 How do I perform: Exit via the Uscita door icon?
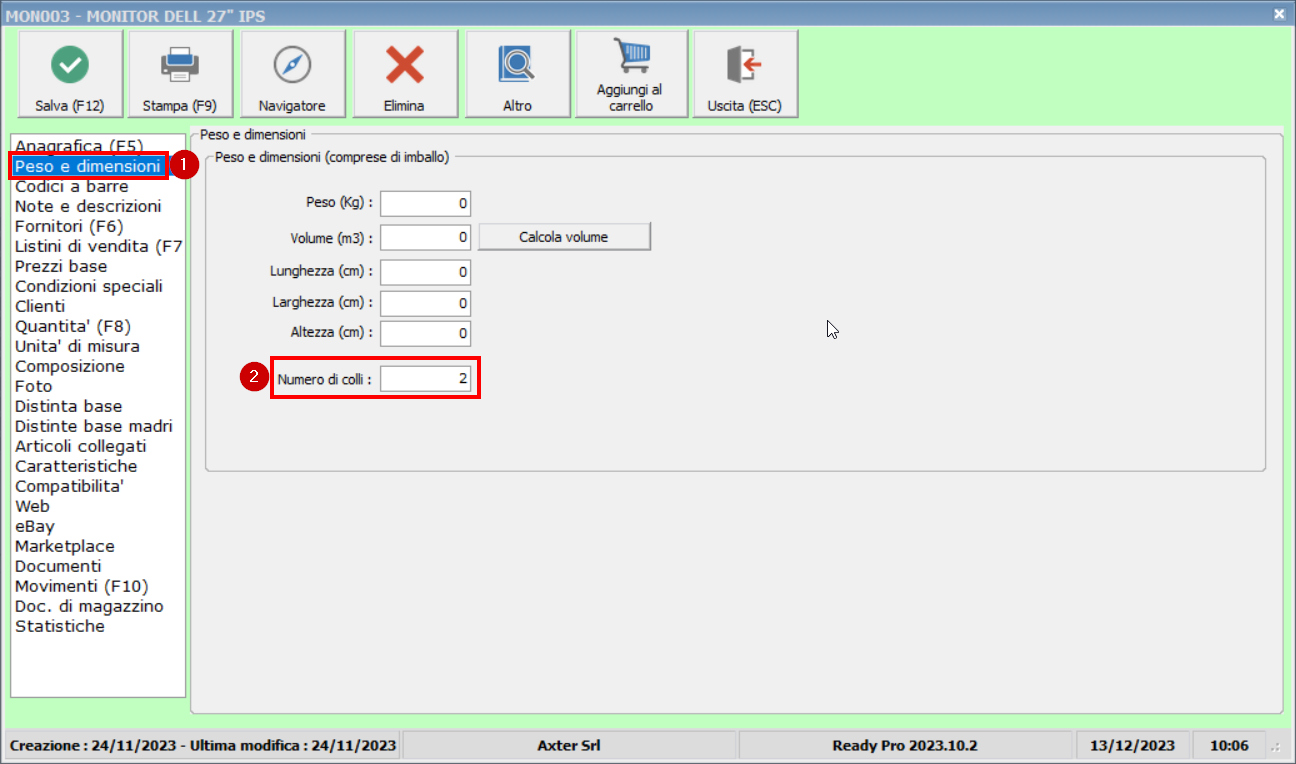tap(744, 65)
